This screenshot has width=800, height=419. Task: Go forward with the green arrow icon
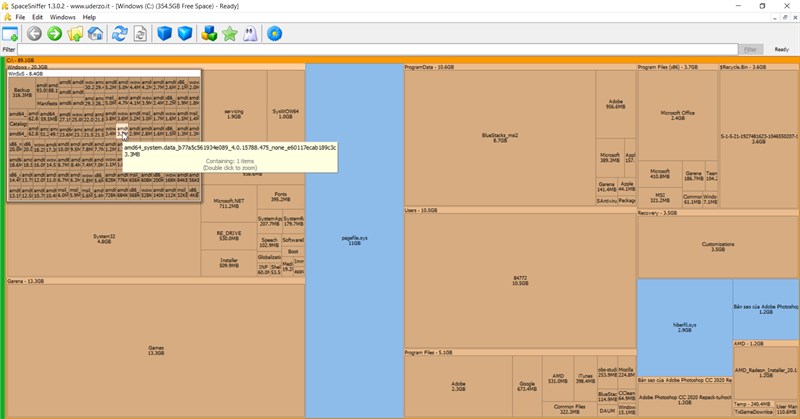click(x=55, y=34)
